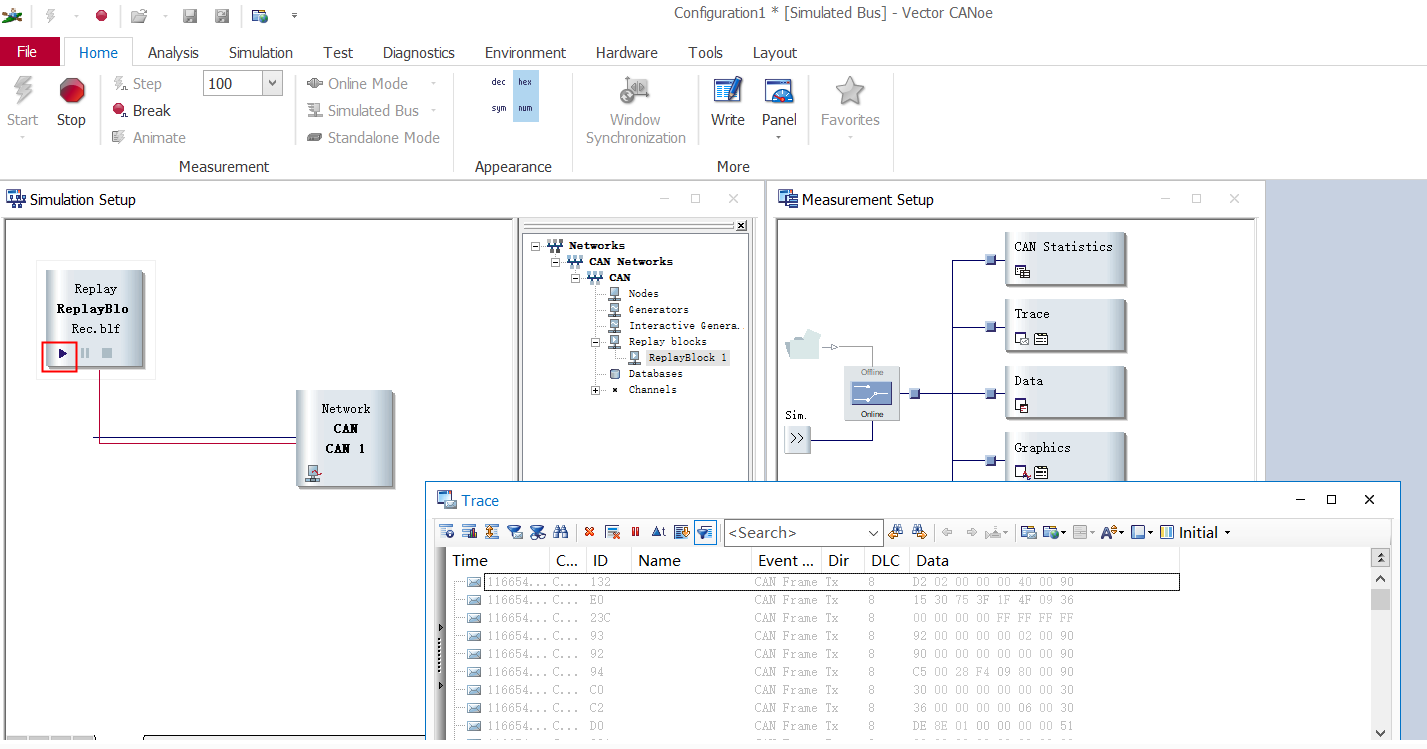The image size is (1427, 749).
Task: Toggle the delta time icon in Trace toolbar
Action: (659, 532)
